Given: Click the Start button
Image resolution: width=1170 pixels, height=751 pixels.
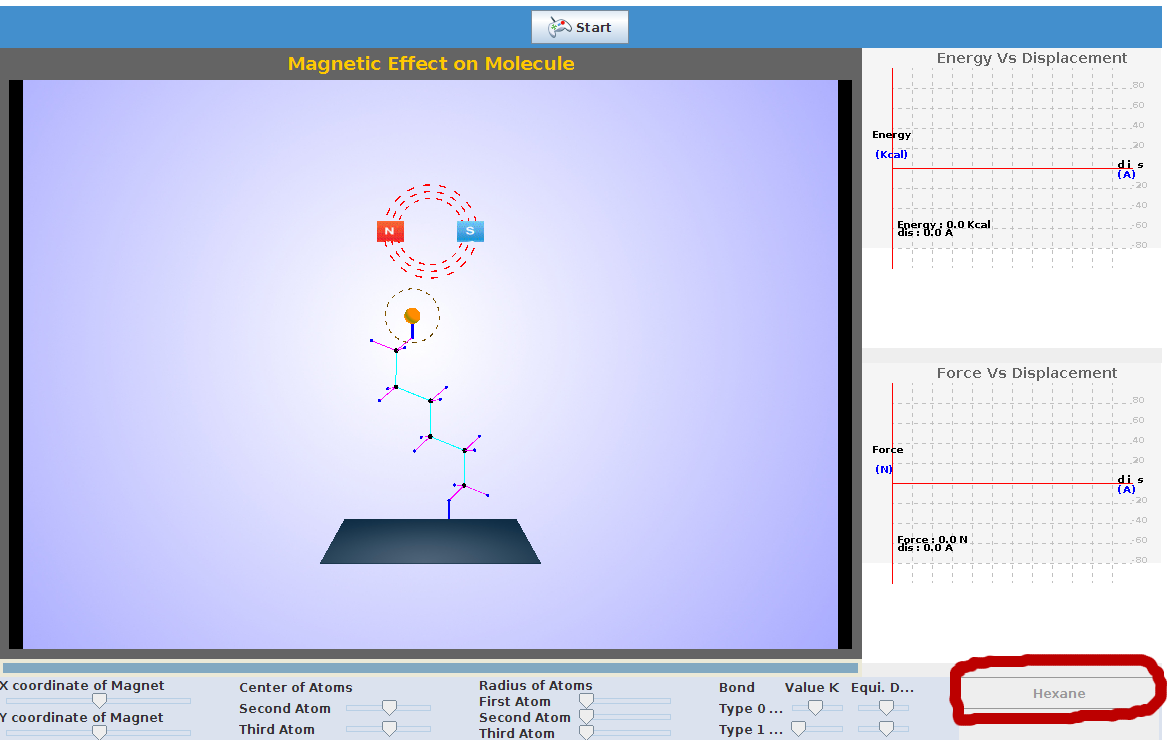Looking at the screenshot, I should (580, 27).
